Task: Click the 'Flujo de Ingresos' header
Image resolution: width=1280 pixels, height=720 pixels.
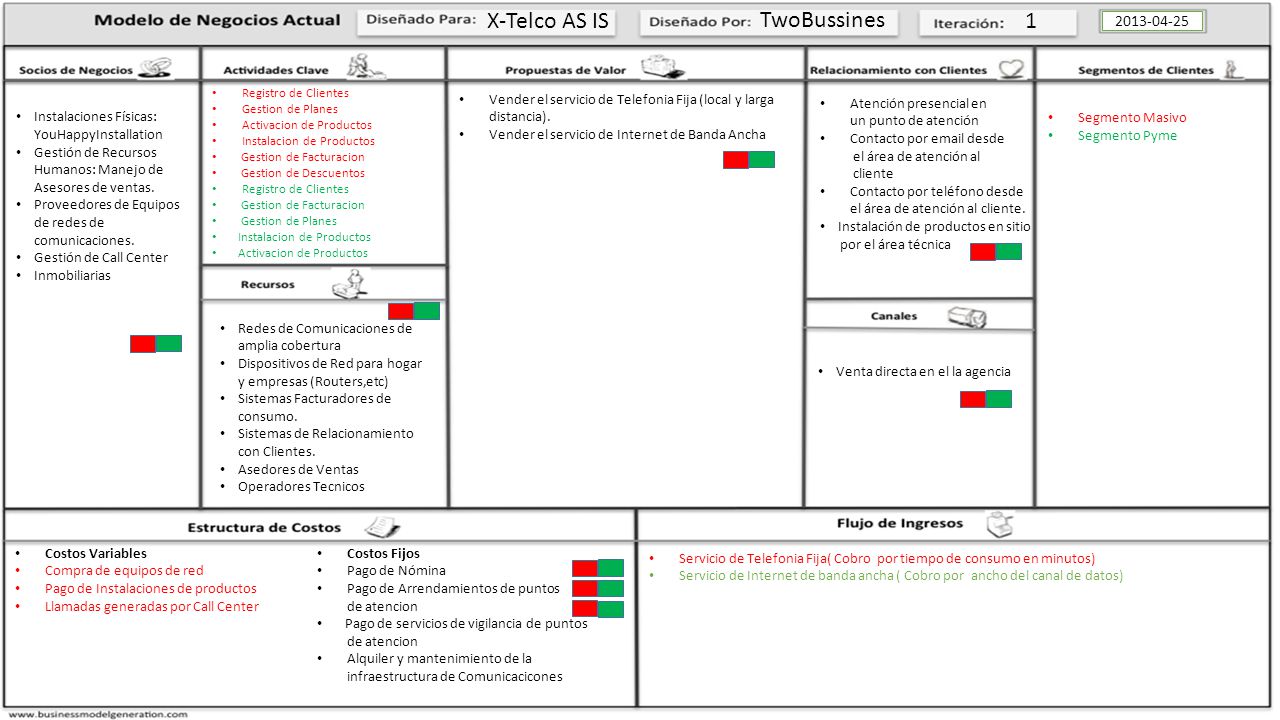Action: point(900,523)
